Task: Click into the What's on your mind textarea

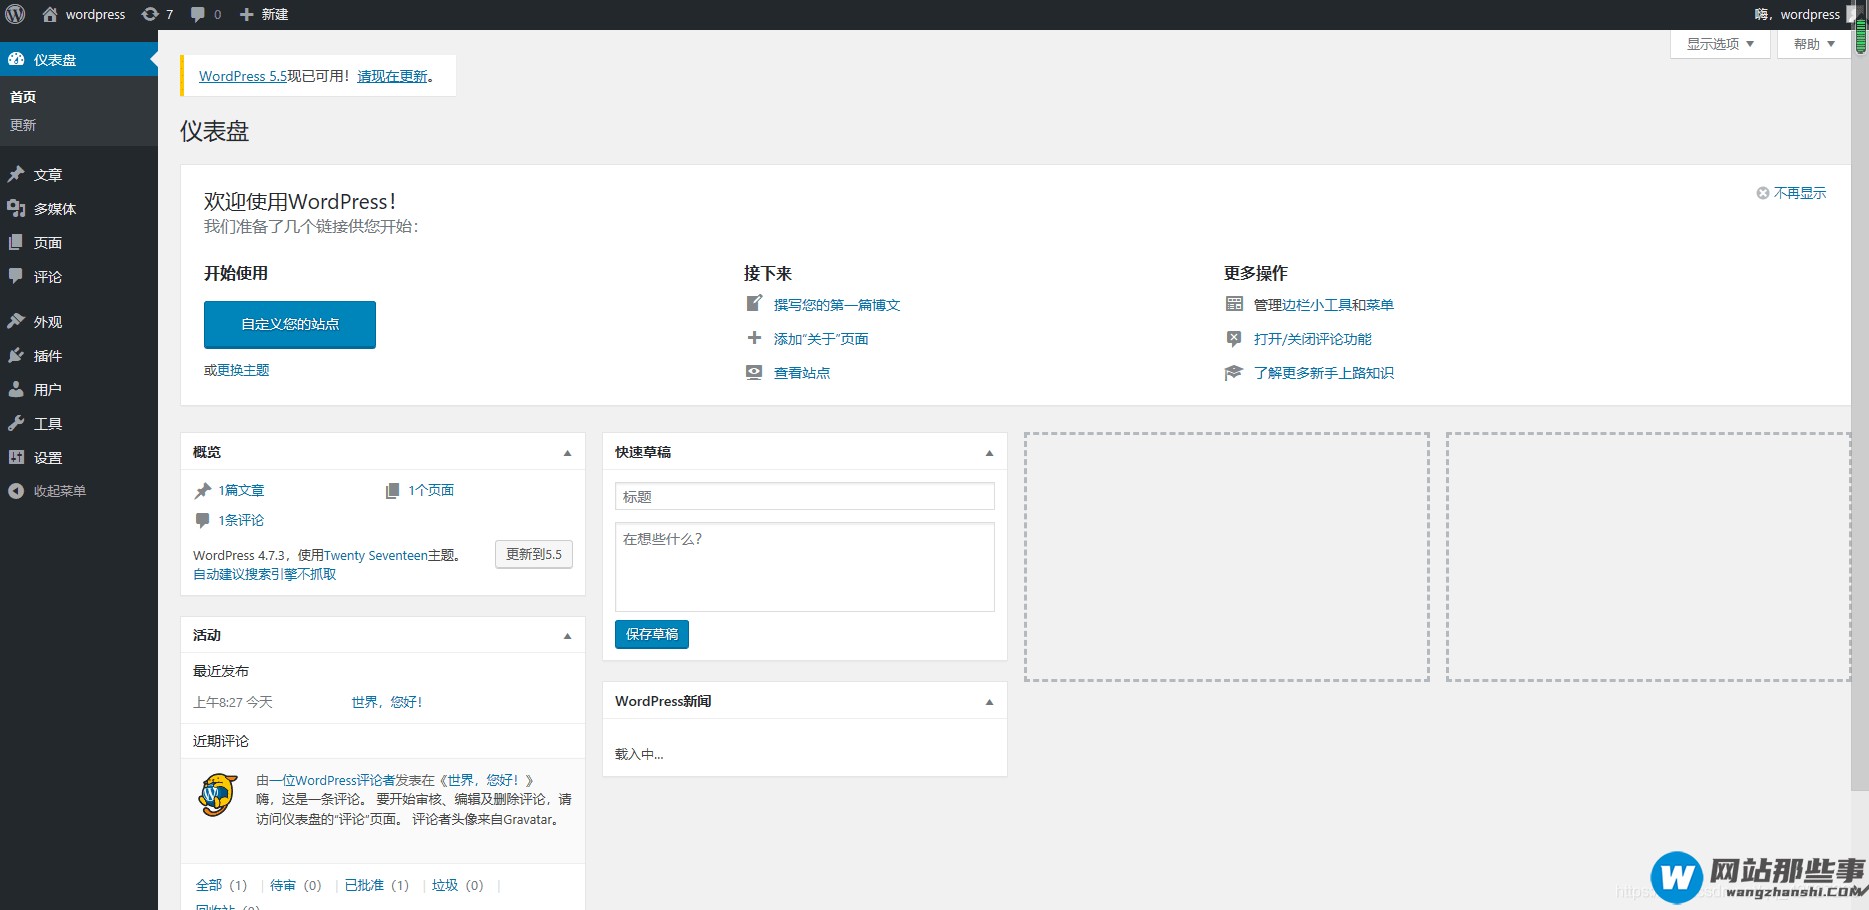Action: click(805, 567)
